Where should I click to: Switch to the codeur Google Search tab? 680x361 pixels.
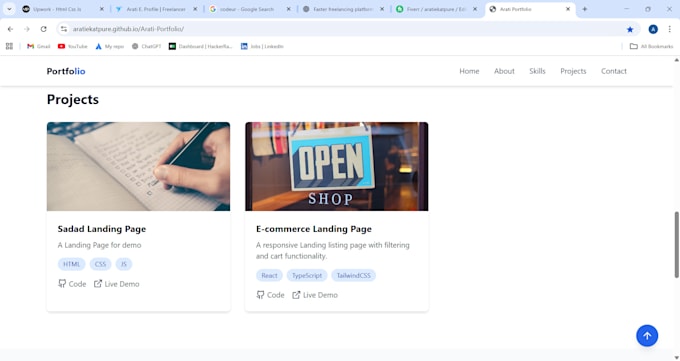pyautogui.click(x=249, y=9)
